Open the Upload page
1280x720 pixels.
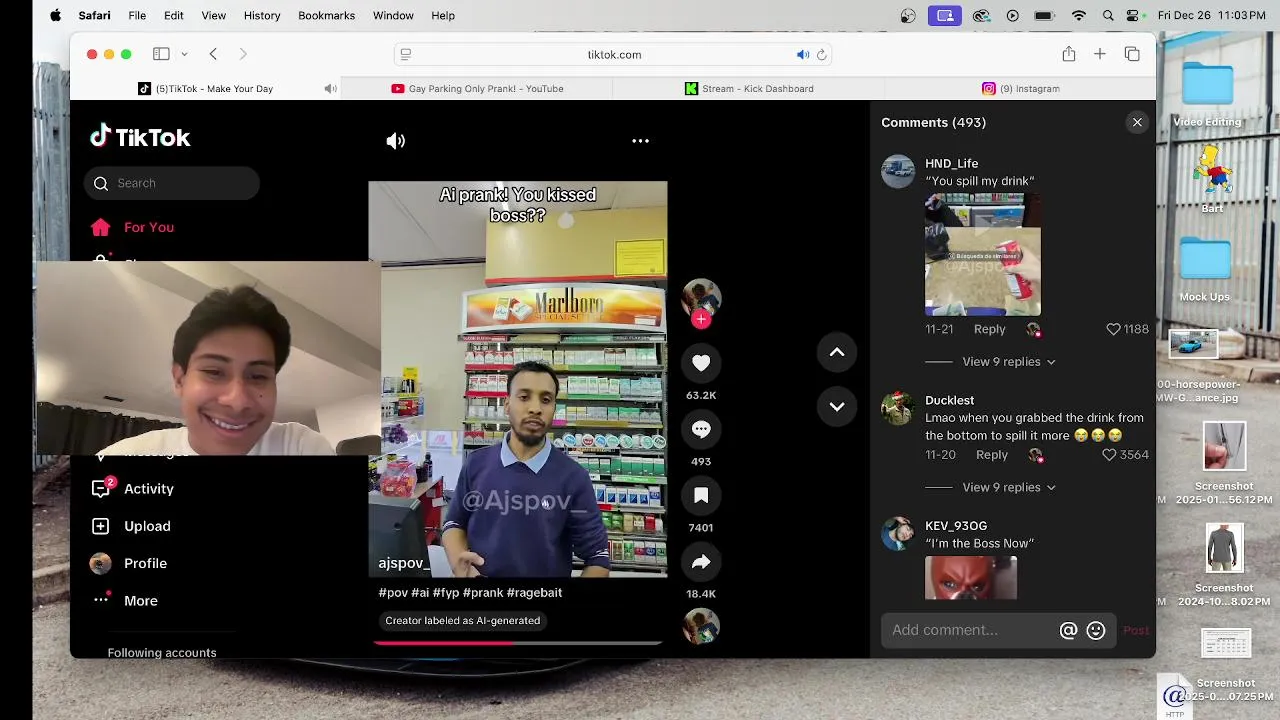(134, 526)
